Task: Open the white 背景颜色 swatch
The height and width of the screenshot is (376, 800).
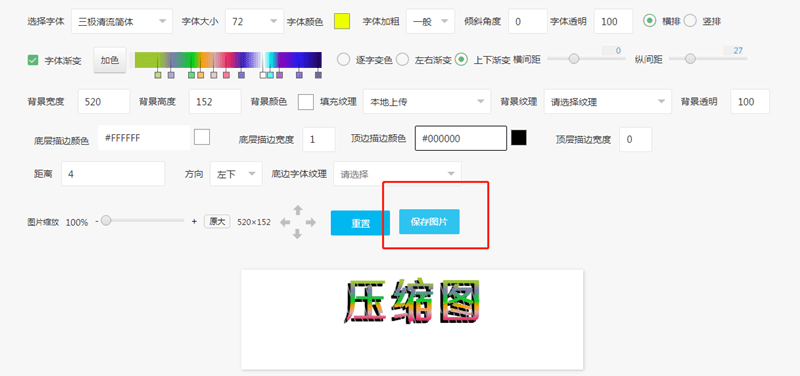Action: (x=306, y=102)
